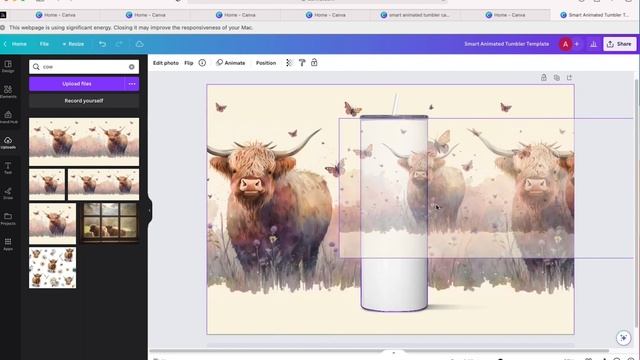Switch to the first Home - Canva tab
The height and width of the screenshot is (360, 640).
click(x=56, y=15)
